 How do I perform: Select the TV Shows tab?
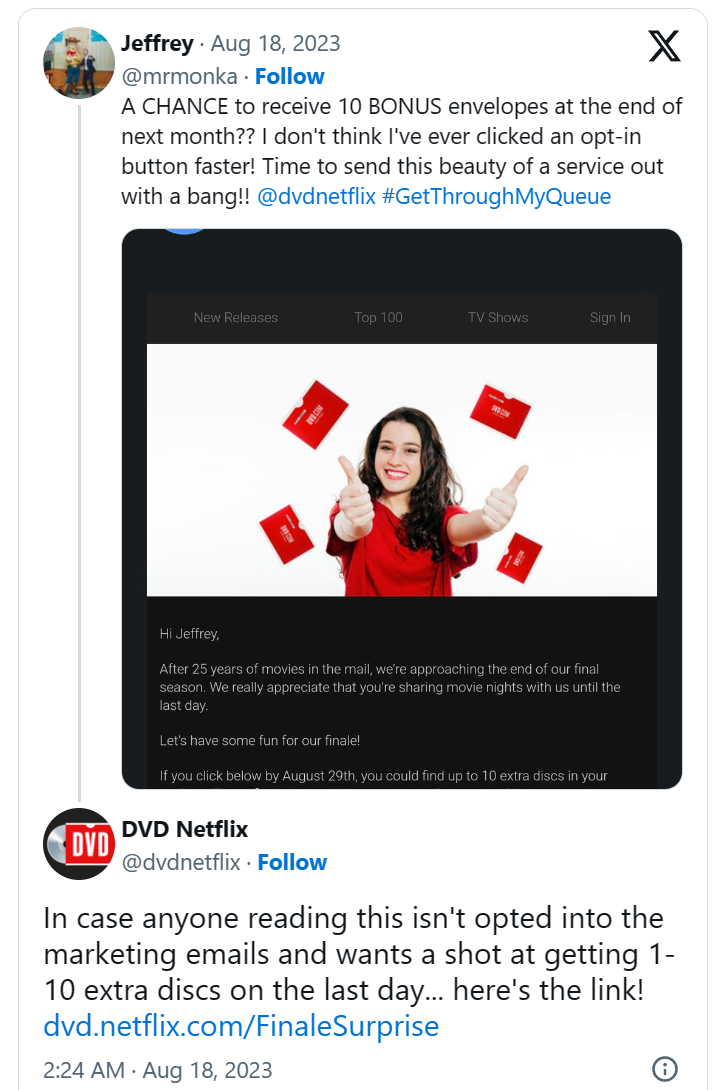coord(498,317)
